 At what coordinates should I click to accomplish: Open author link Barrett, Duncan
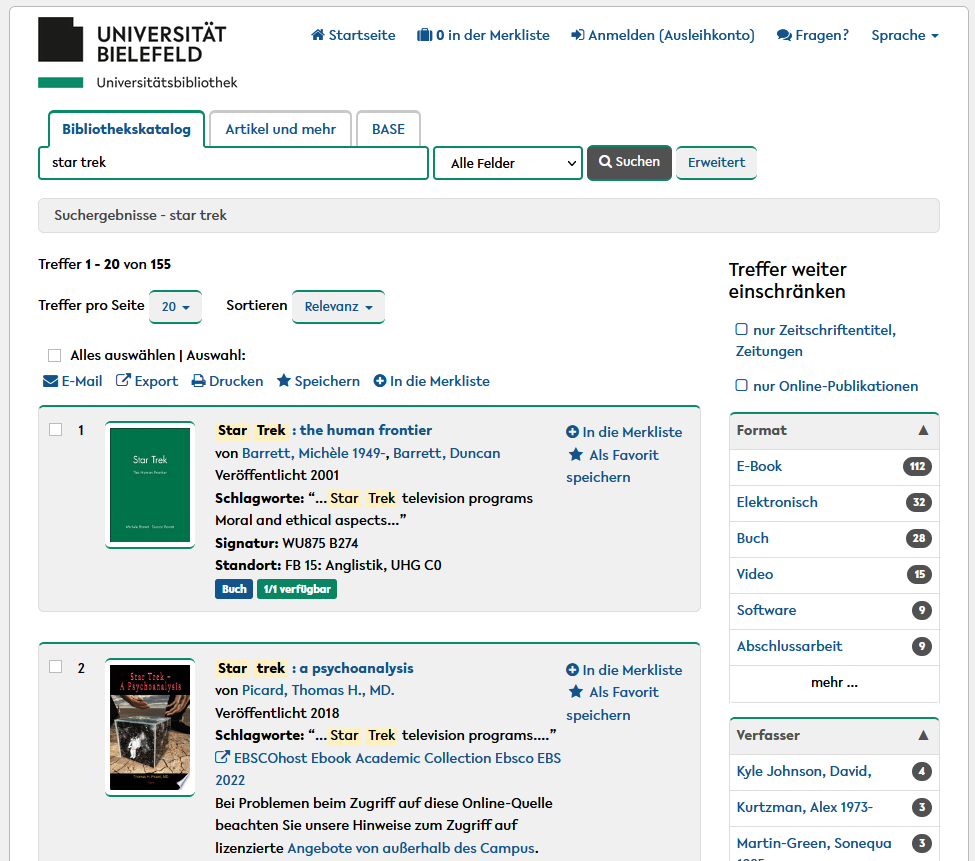(x=446, y=453)
